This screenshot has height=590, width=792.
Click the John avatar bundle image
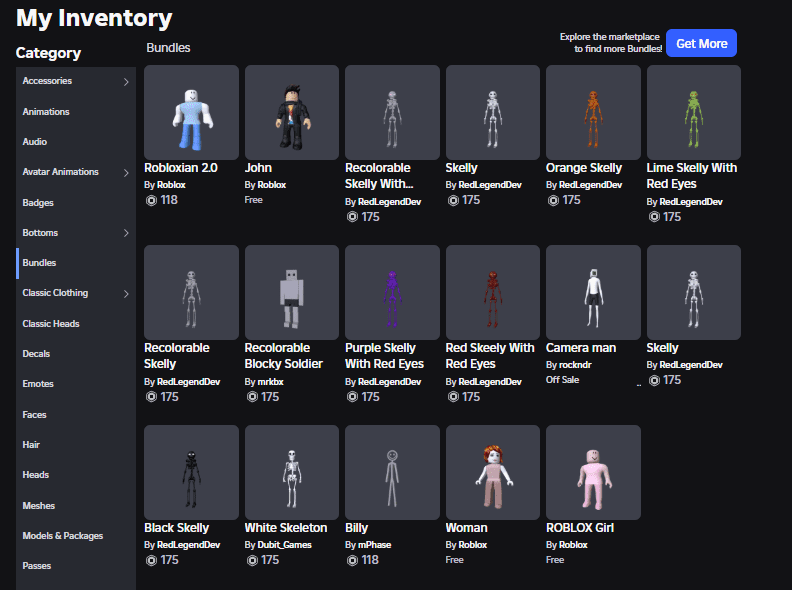pyautogui.click(x=292, y=112)
